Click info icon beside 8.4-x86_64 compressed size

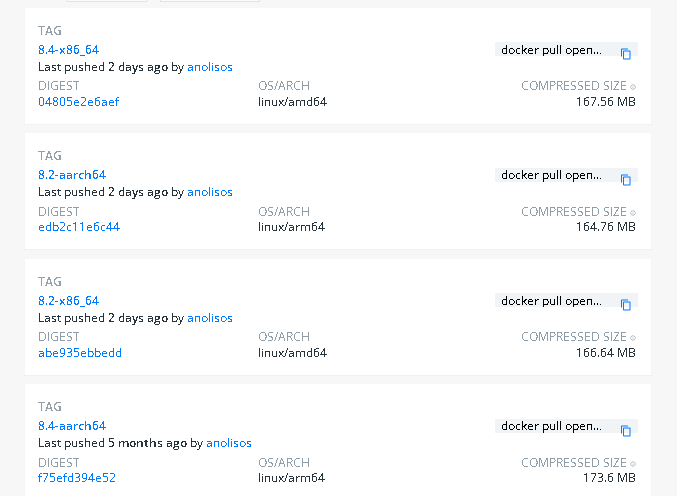633,87
